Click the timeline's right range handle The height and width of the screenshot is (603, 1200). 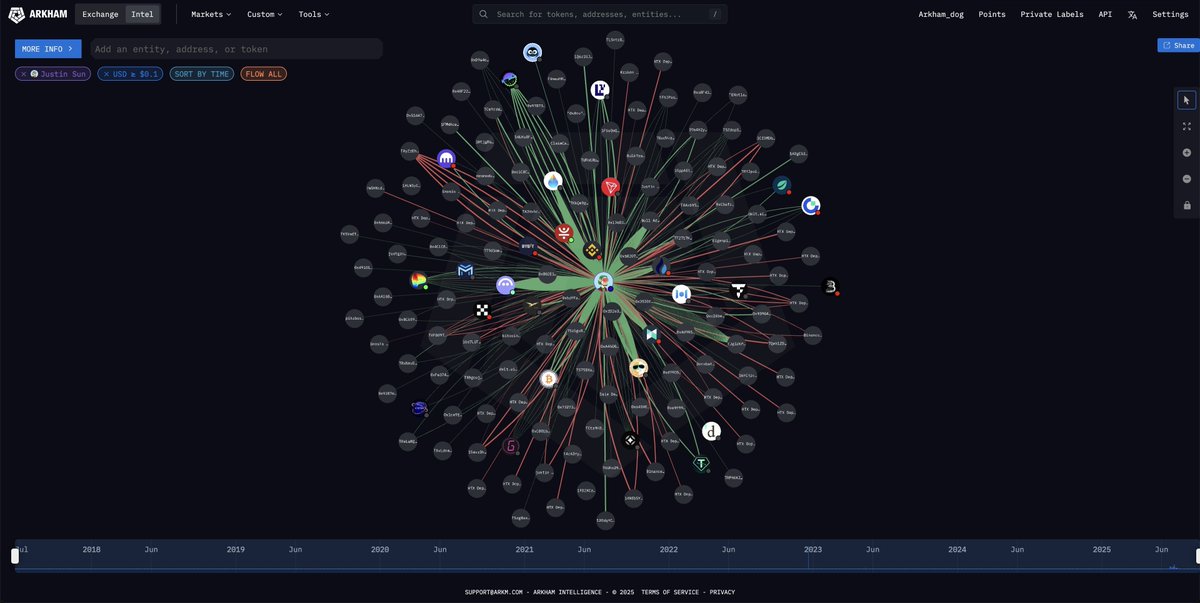[1197, 556]
